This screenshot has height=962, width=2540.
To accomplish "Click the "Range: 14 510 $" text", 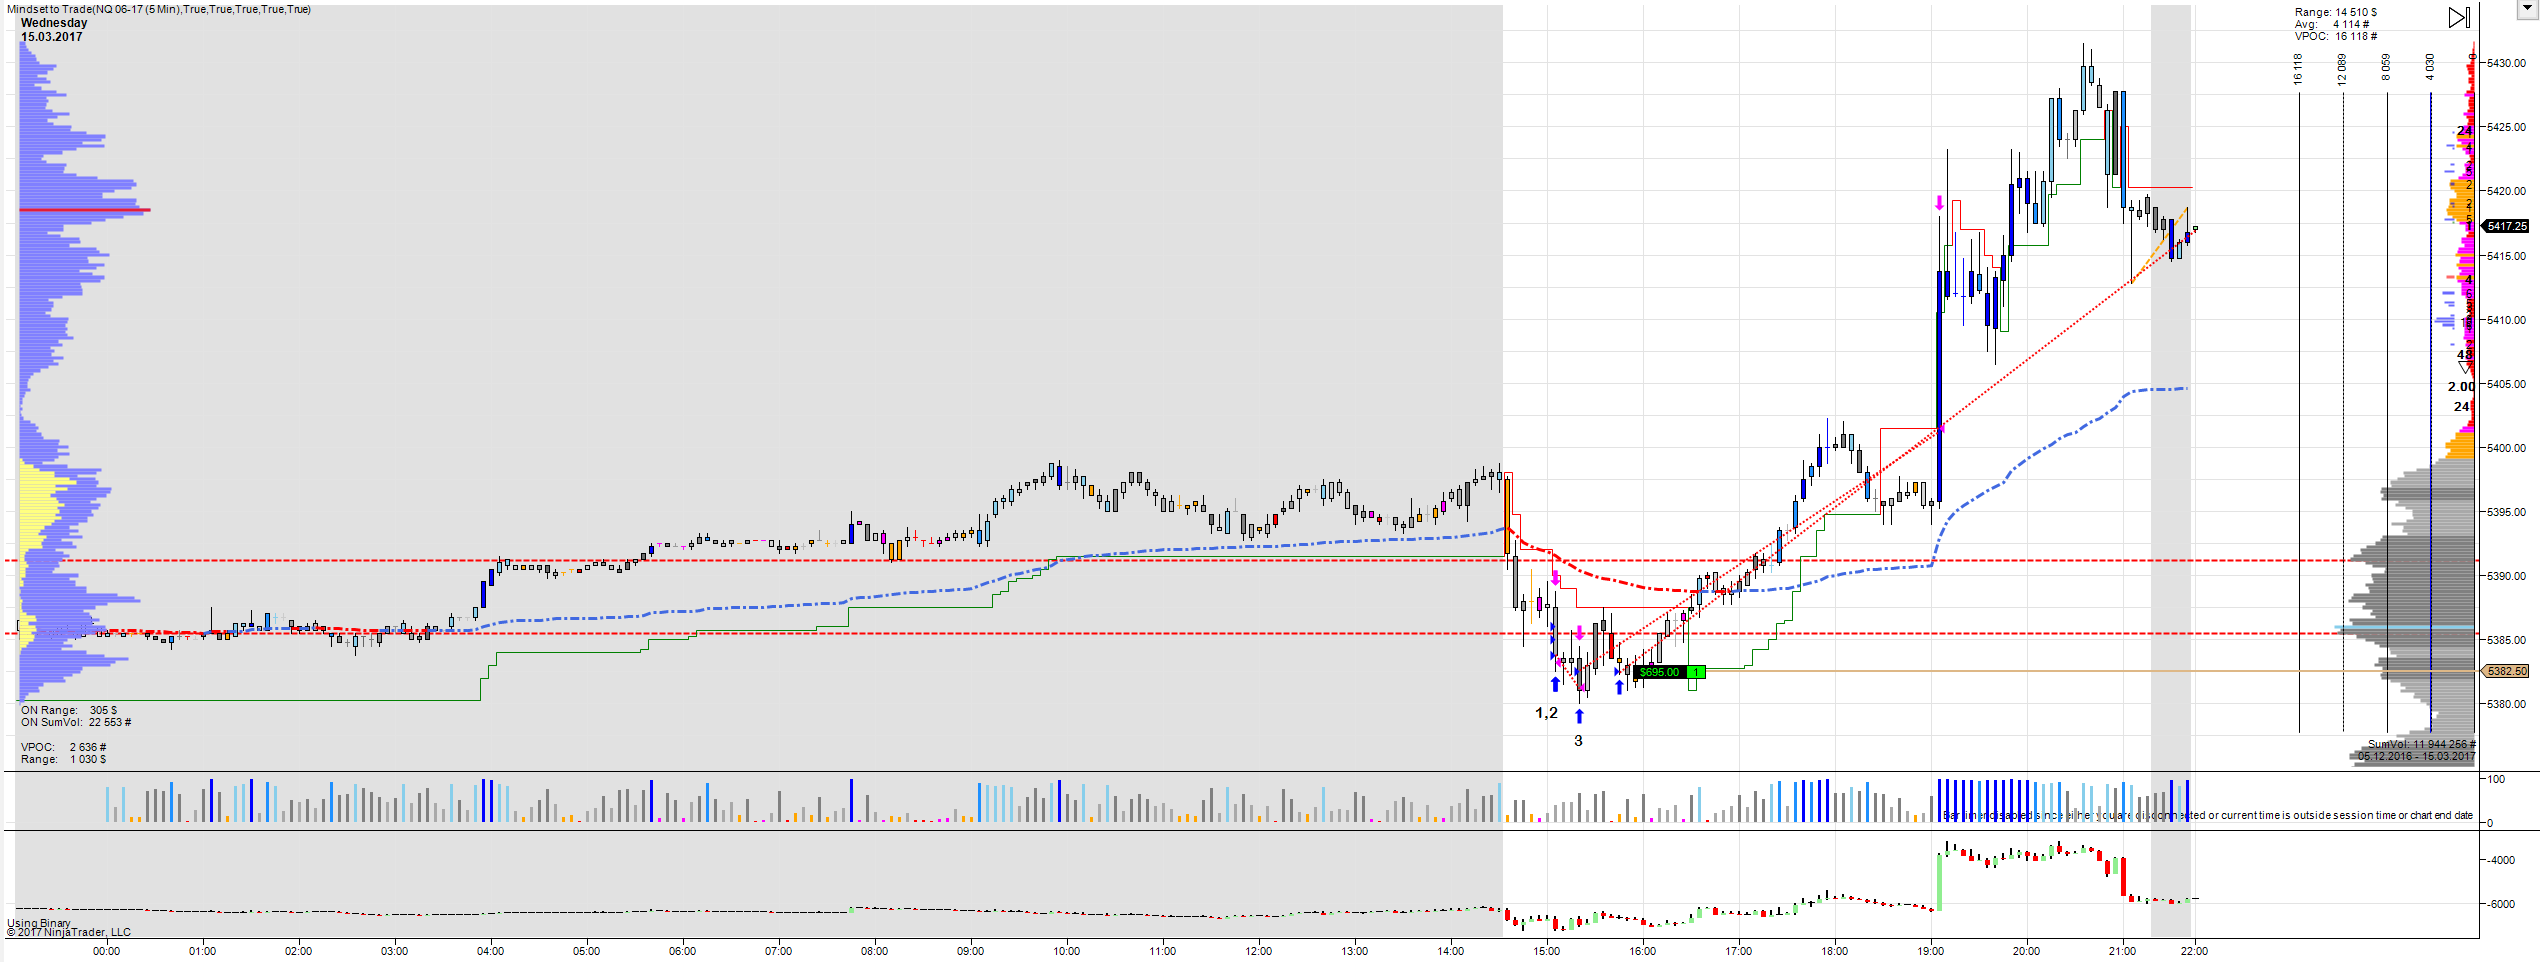I will [2336, 12].
